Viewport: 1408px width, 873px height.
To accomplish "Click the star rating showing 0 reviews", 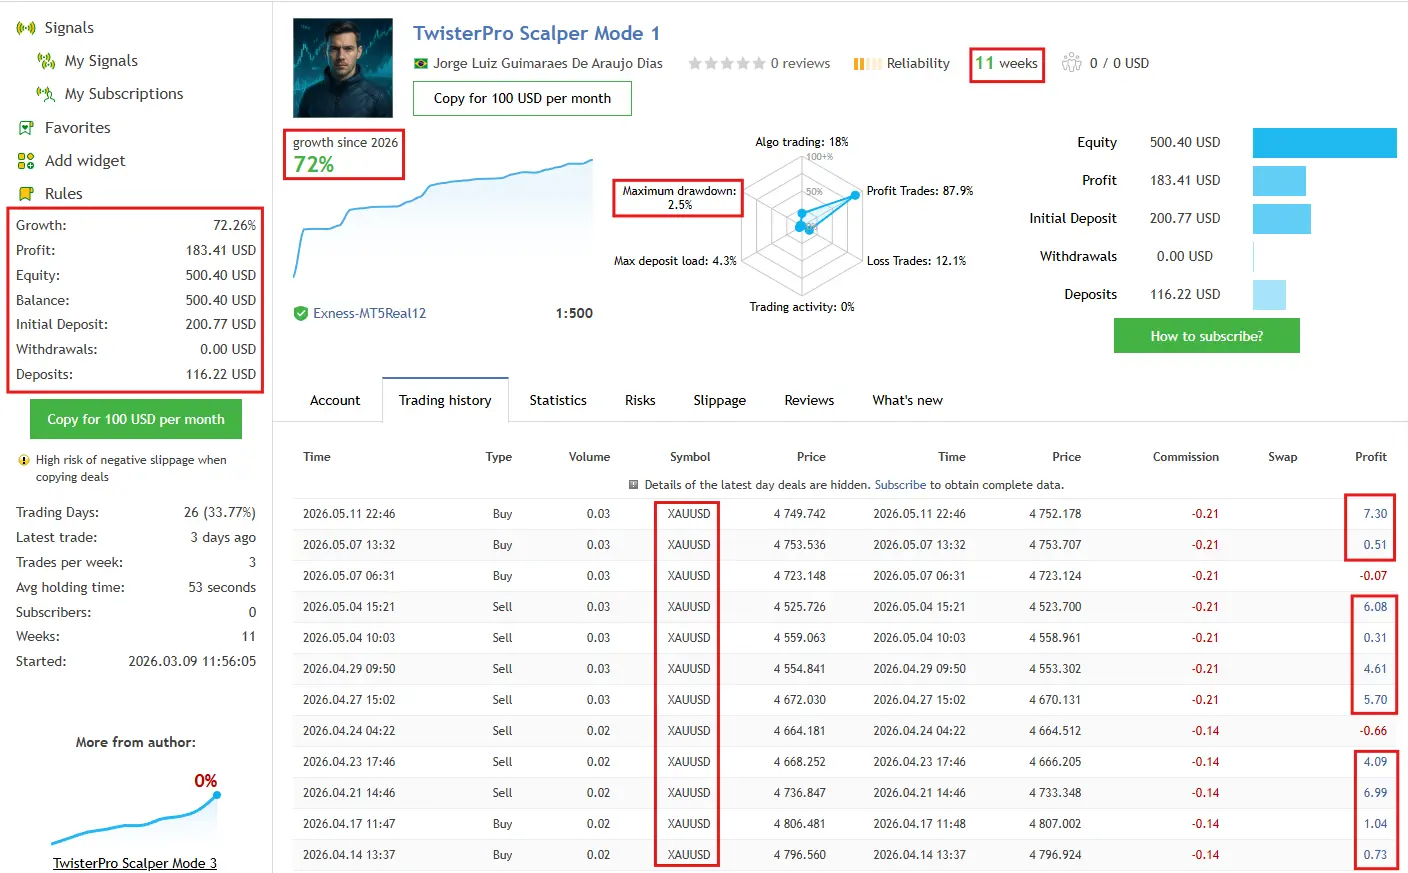I will click(x=727, y=64).
